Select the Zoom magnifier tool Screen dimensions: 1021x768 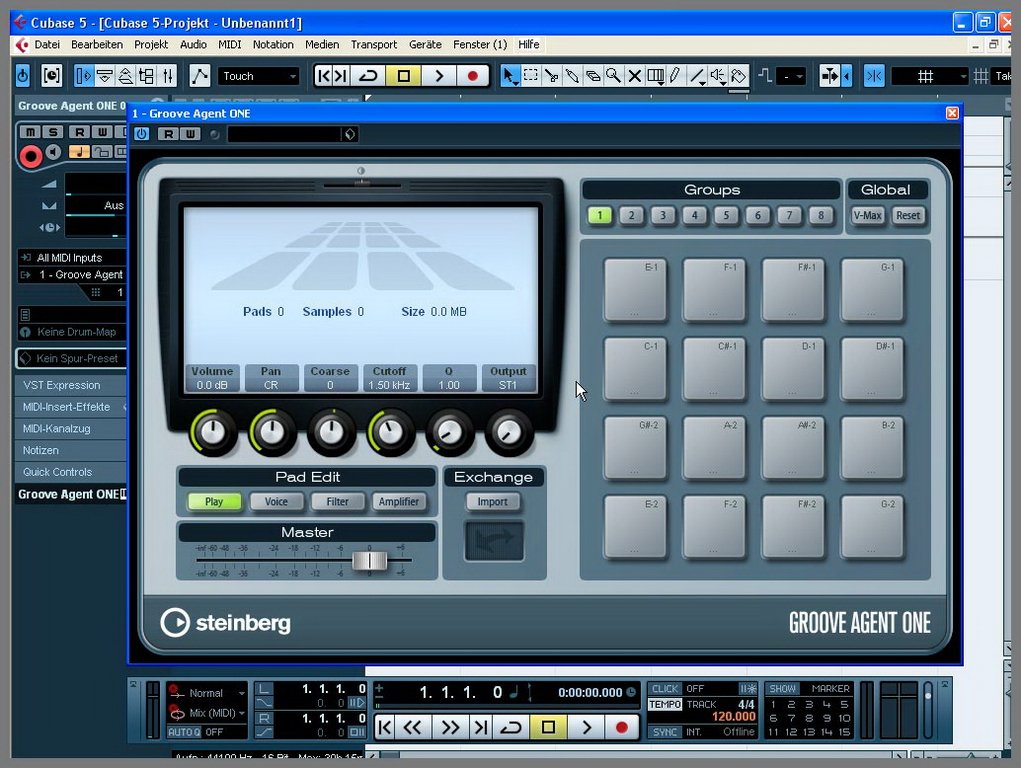pos(613,76)
